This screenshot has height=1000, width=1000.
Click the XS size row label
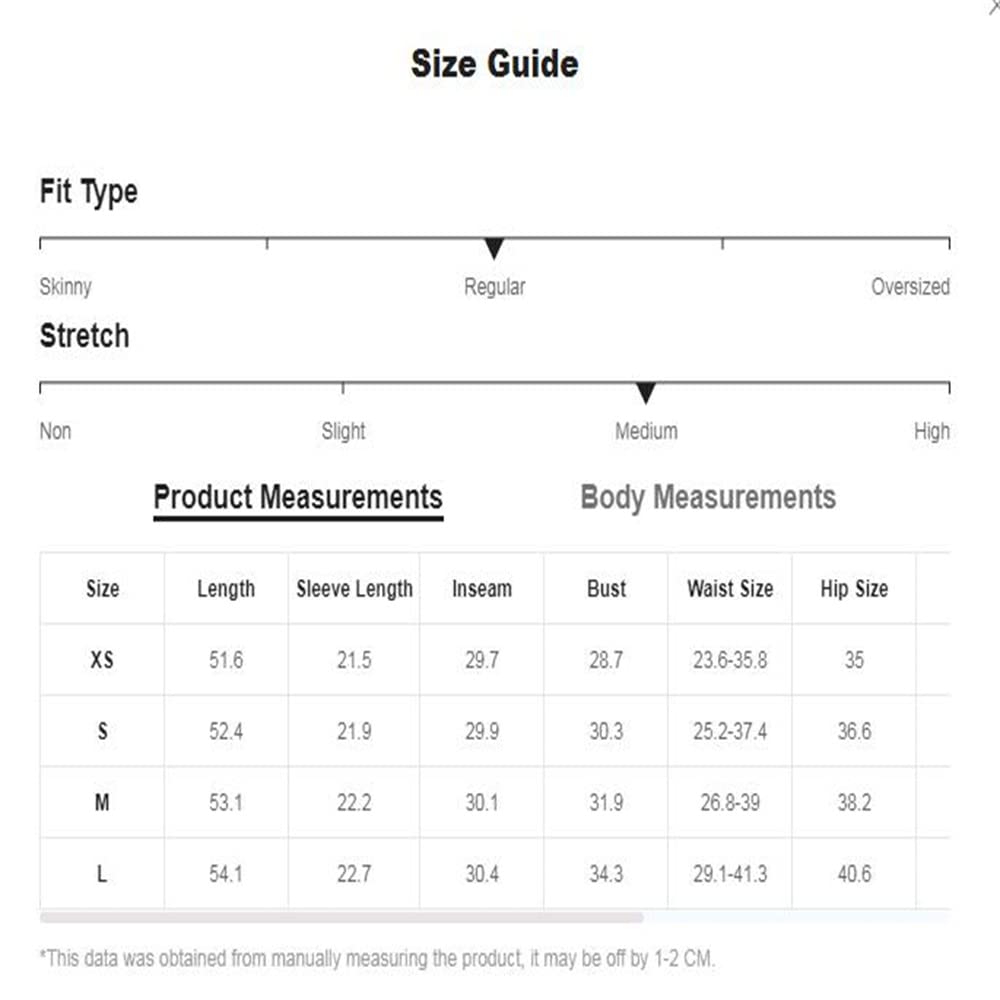102,660
